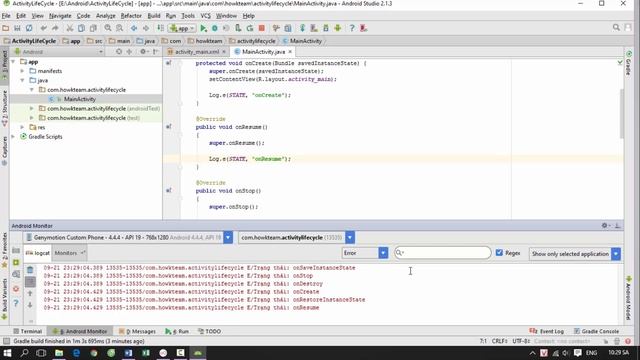Open the process selector dropdown arrow
This screenshot has height=360, width=640.
point(350,237)
